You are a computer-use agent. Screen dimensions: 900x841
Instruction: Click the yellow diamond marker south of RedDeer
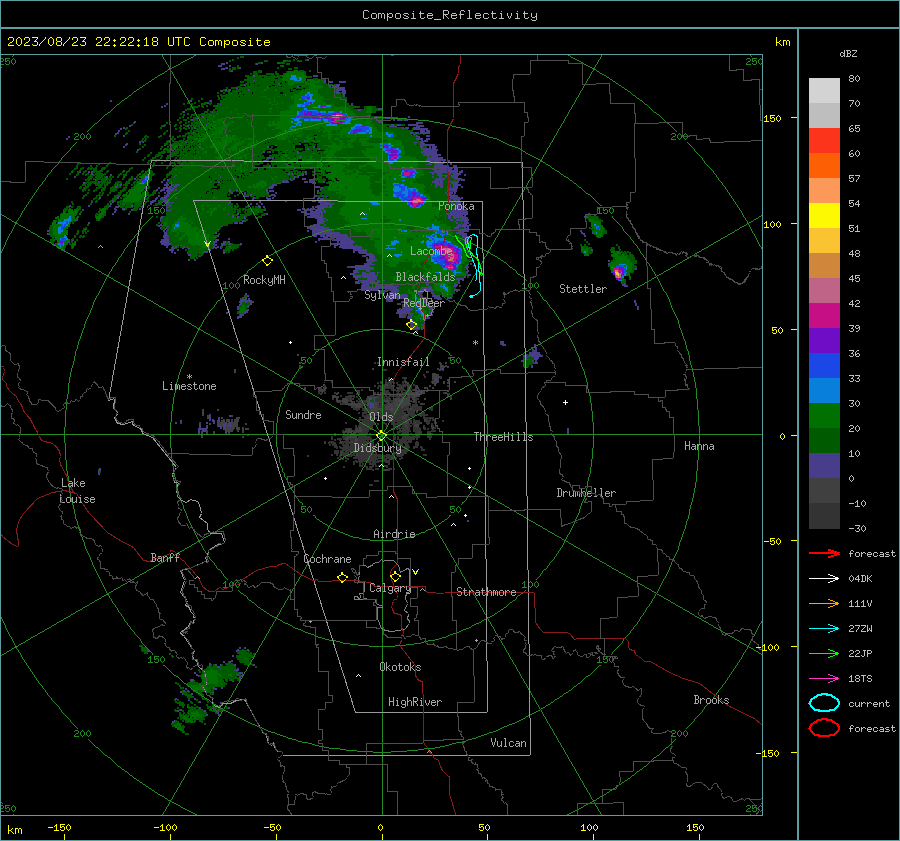[x=412, y=325]
